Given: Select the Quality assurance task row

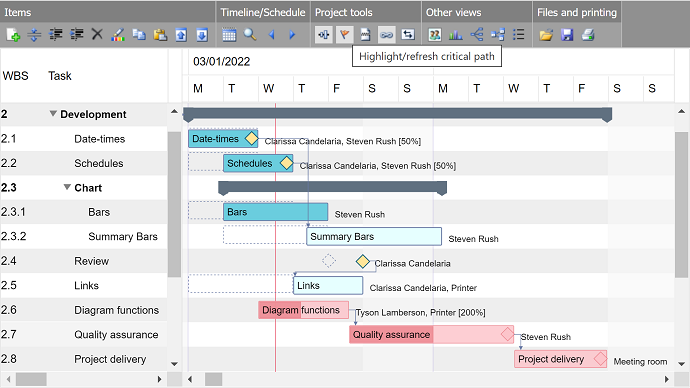Looking at the screenshot, I should (x=84, y=334).
